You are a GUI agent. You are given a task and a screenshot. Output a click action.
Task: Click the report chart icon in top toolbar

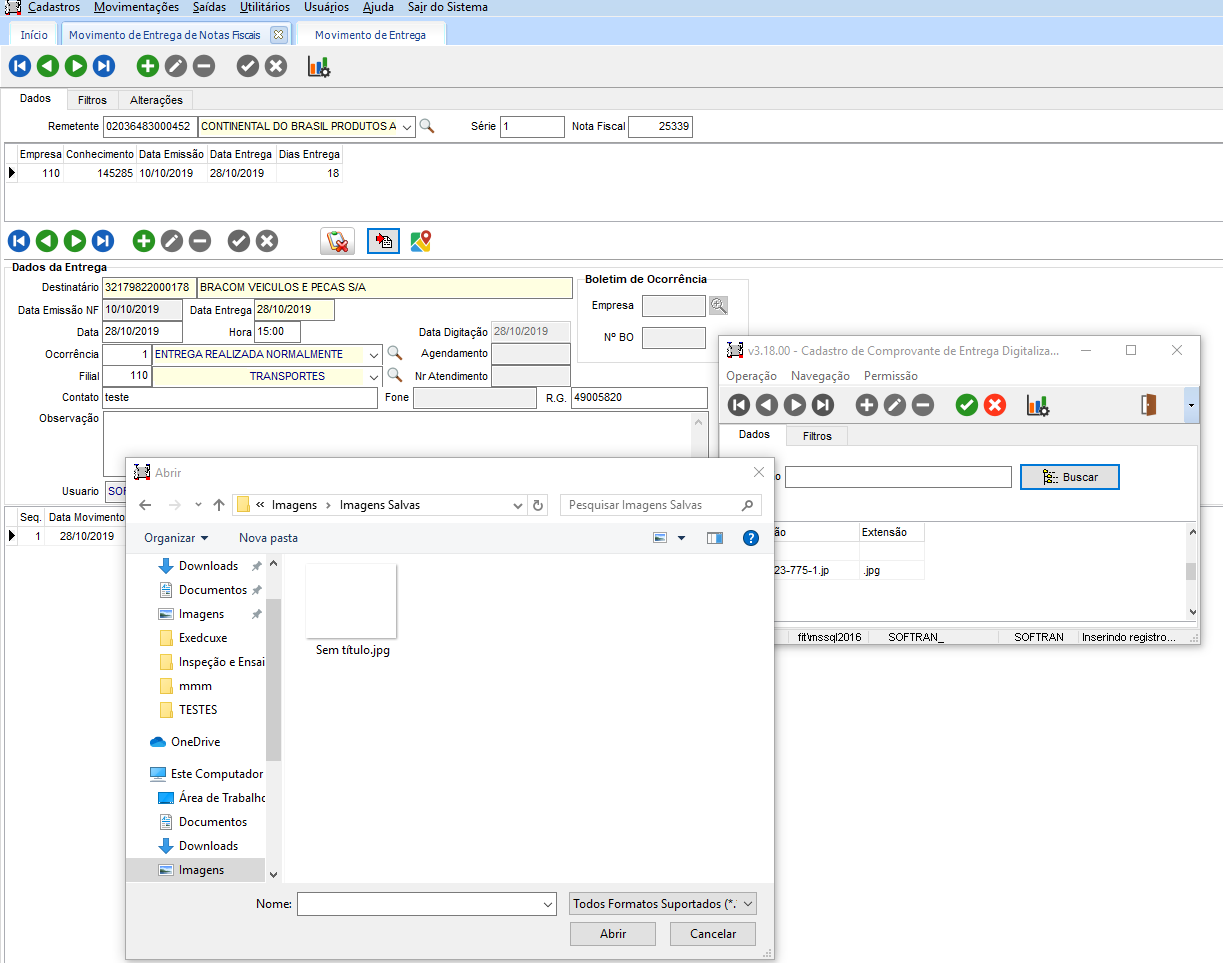(x=319, y=67)
